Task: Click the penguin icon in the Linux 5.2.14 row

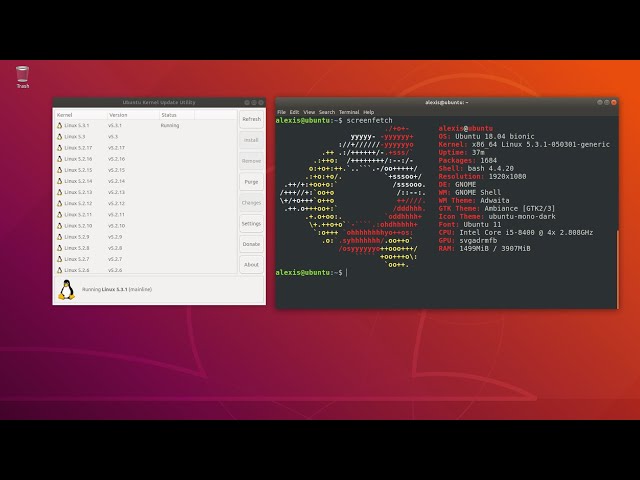Action: click(x=60, y=181)
